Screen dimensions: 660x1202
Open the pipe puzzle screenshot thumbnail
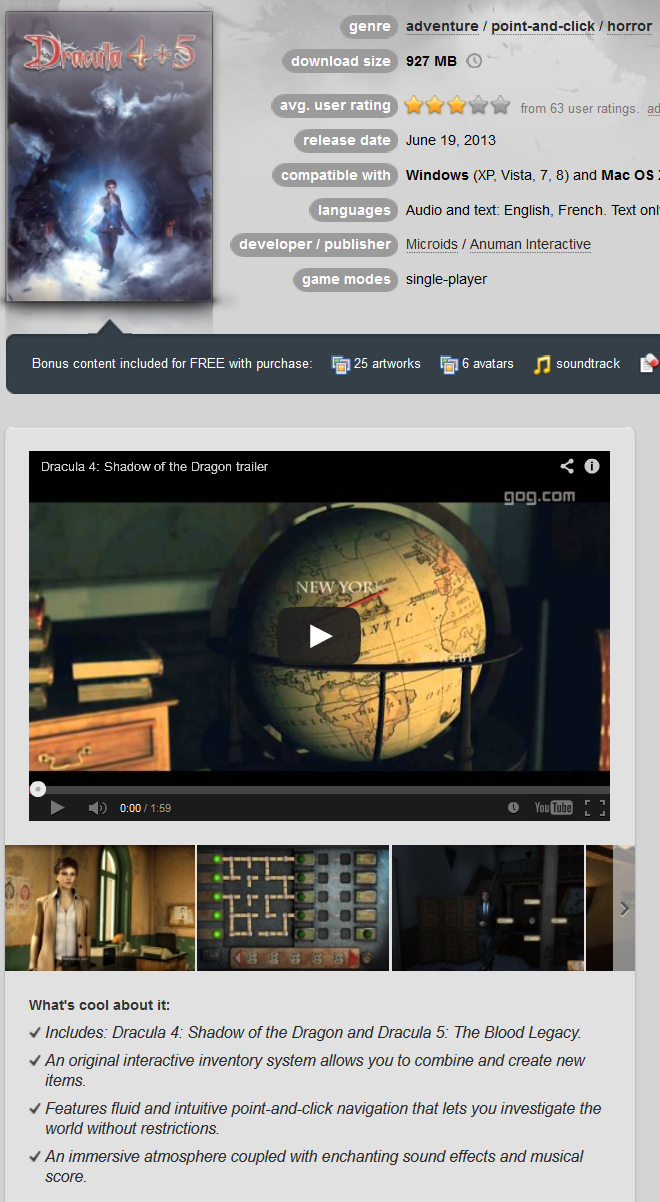(x=293, y=908)
